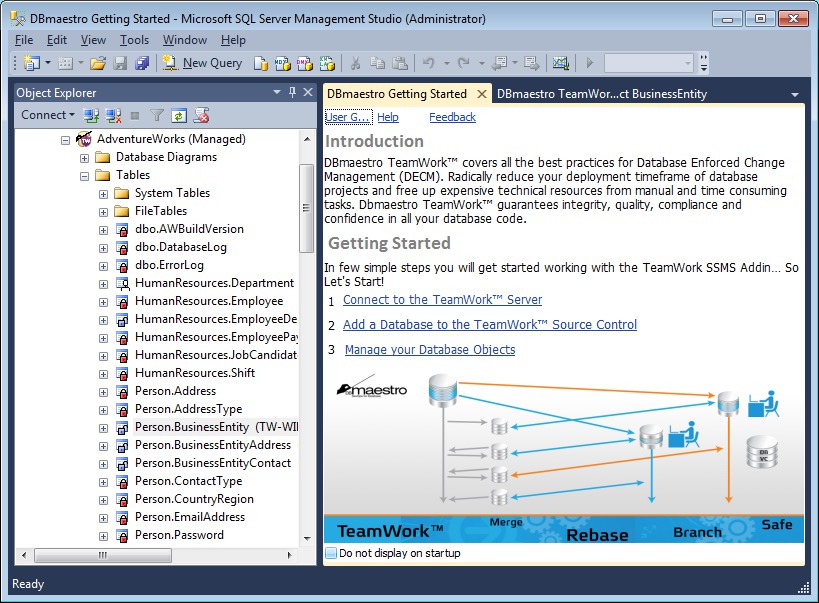This screenshot has width=819, height=603.
Task: Open the Help link in Getting Started
Action: point(388,117)
